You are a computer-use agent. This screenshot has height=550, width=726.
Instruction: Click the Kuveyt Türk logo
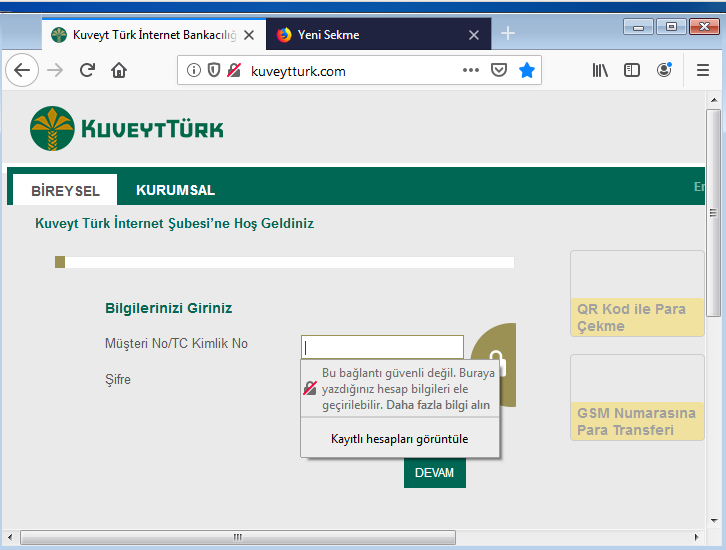[126, 129]
